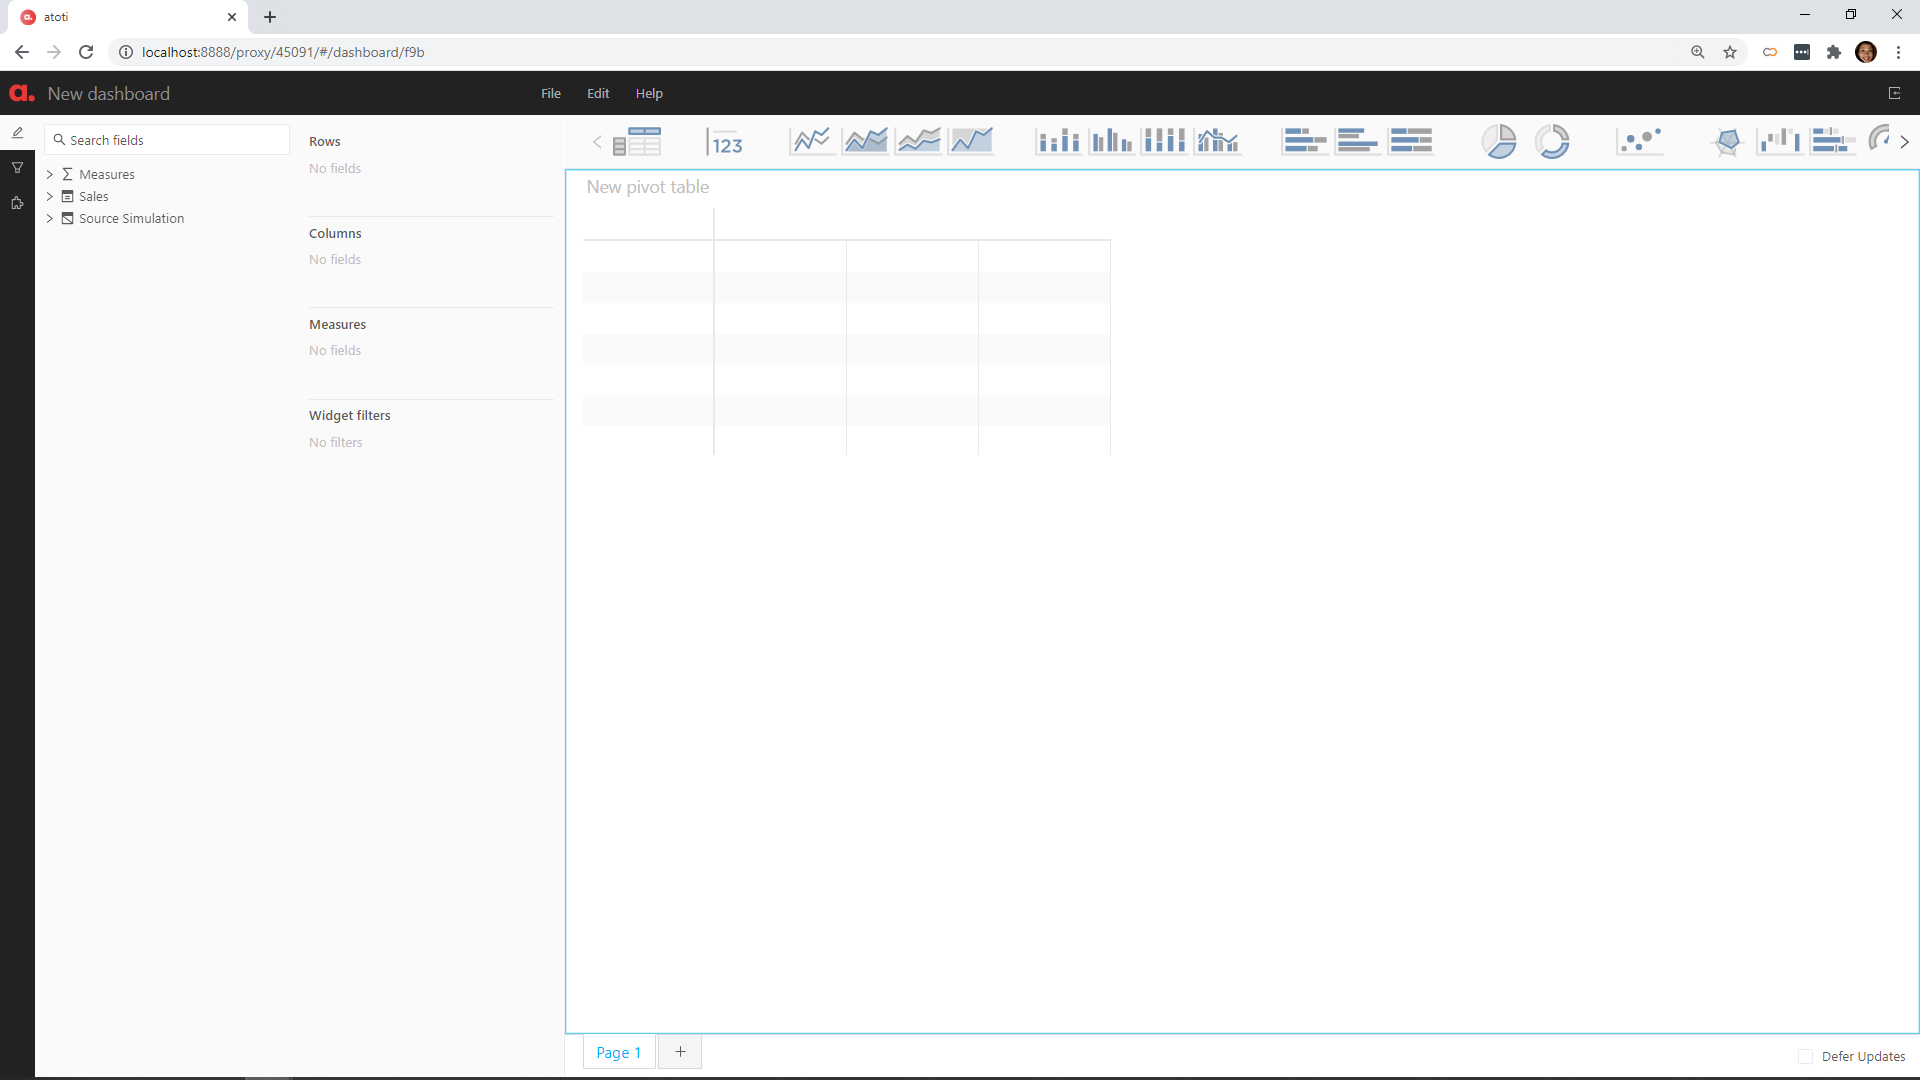Pick the donut chart widget
Screen dimensions: 1920x1080
[1552, 141]
